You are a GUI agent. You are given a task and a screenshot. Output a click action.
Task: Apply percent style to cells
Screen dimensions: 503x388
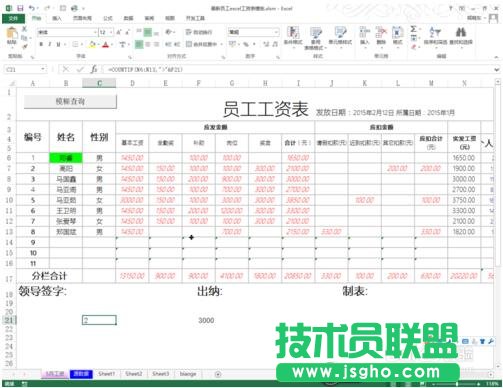(x=246, y=44)
